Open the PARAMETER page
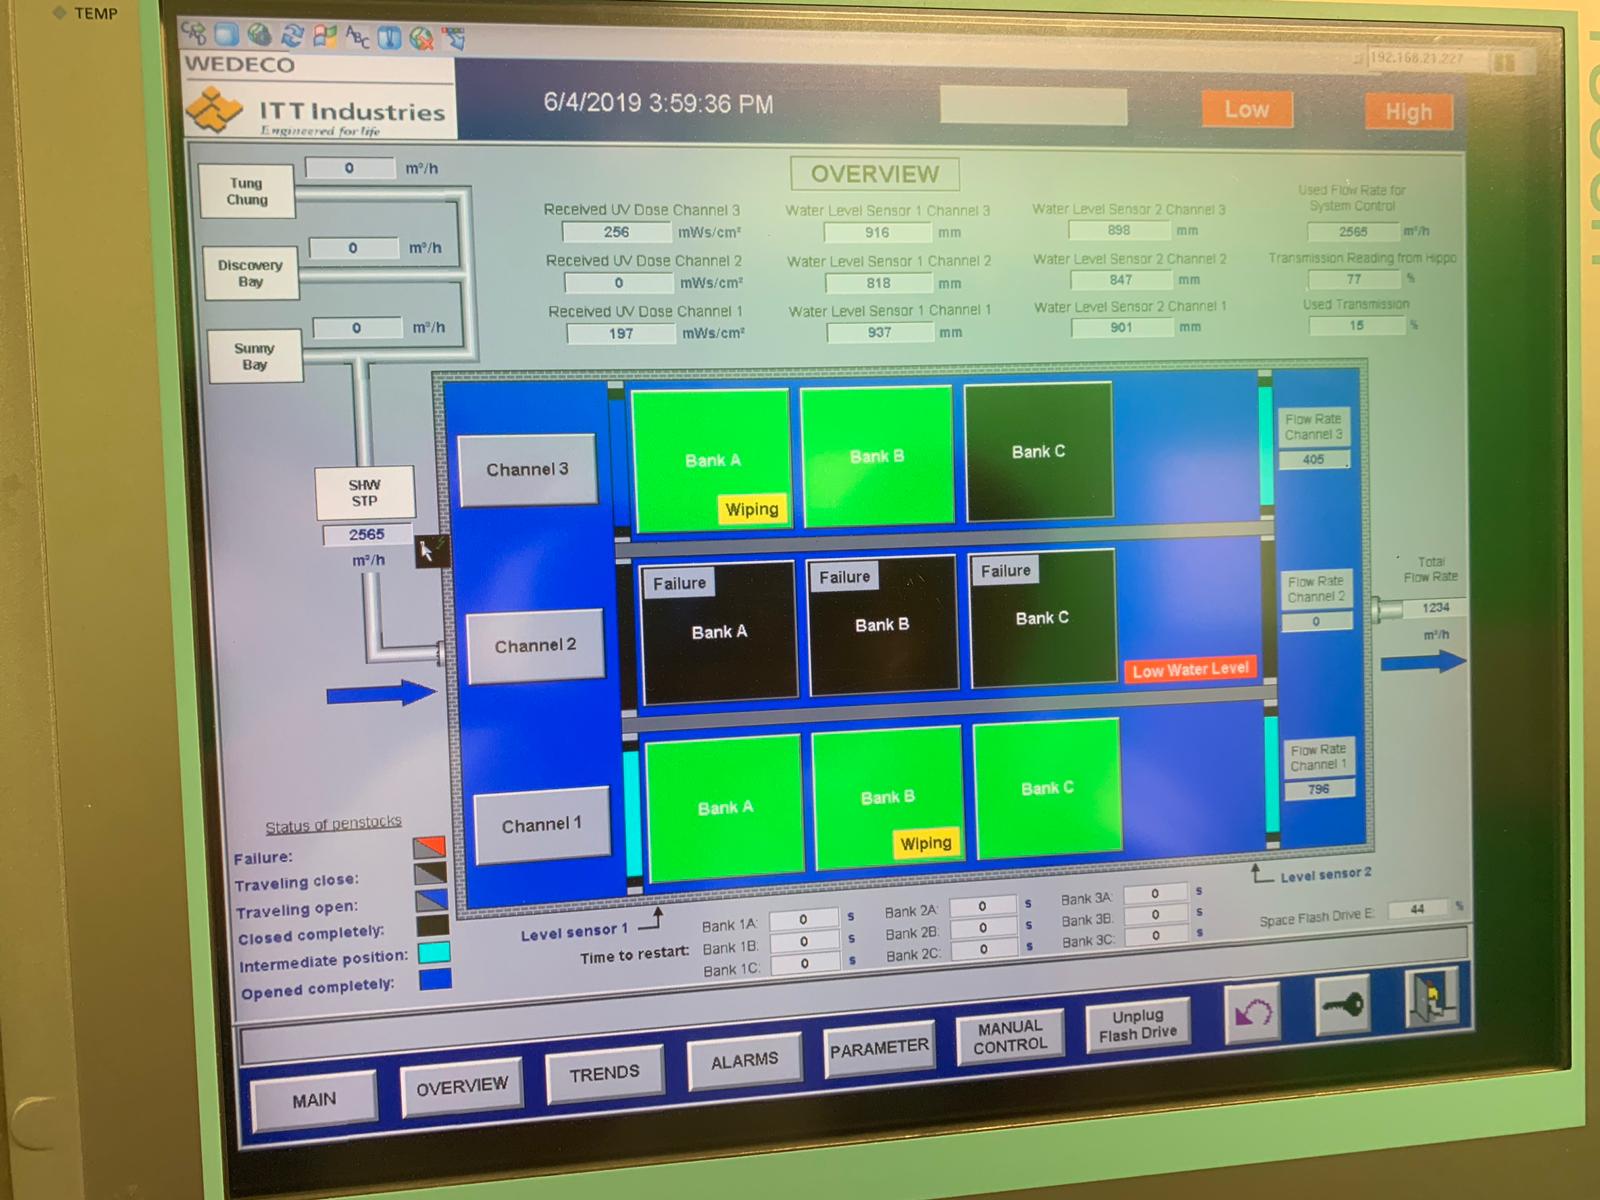Screen dimensions: 1600x1200 pos(879,1048)
